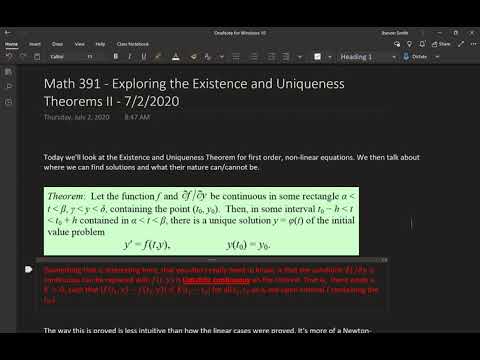Start Dictate with microphone icon
Image resolution: width=480 pixels, height=360 pixels.
tap(415, 57)
